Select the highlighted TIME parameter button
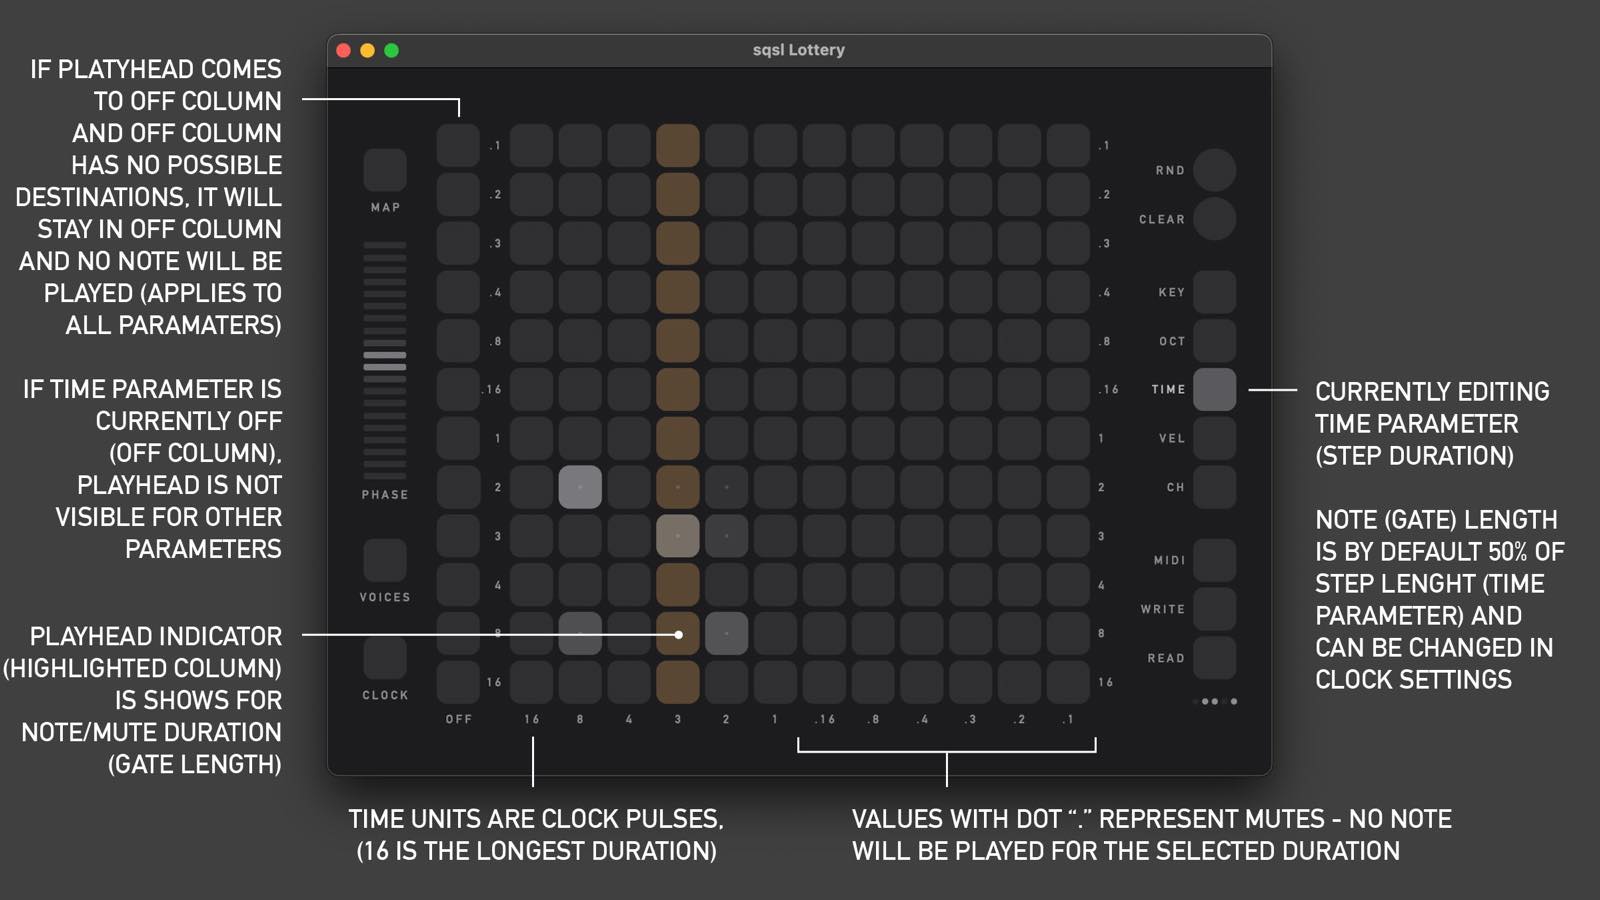The height and width of the screenshot is (900, 1600). point(1215,390)
